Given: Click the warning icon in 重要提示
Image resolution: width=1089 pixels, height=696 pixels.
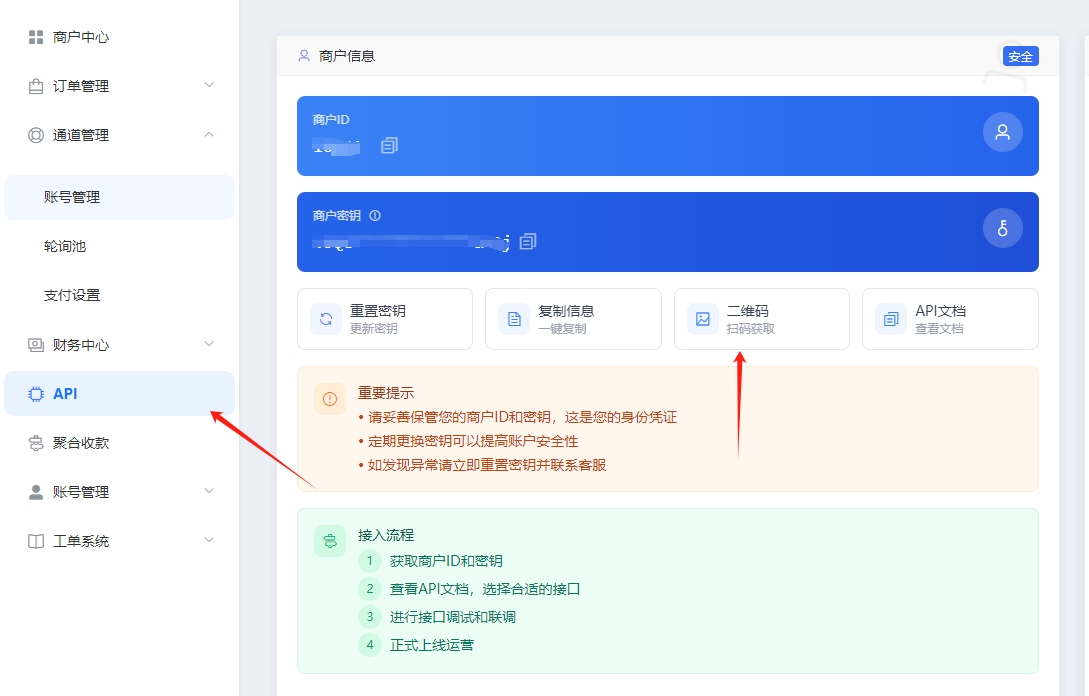Looking at the screenshot, I should click(x=330, y=399).
